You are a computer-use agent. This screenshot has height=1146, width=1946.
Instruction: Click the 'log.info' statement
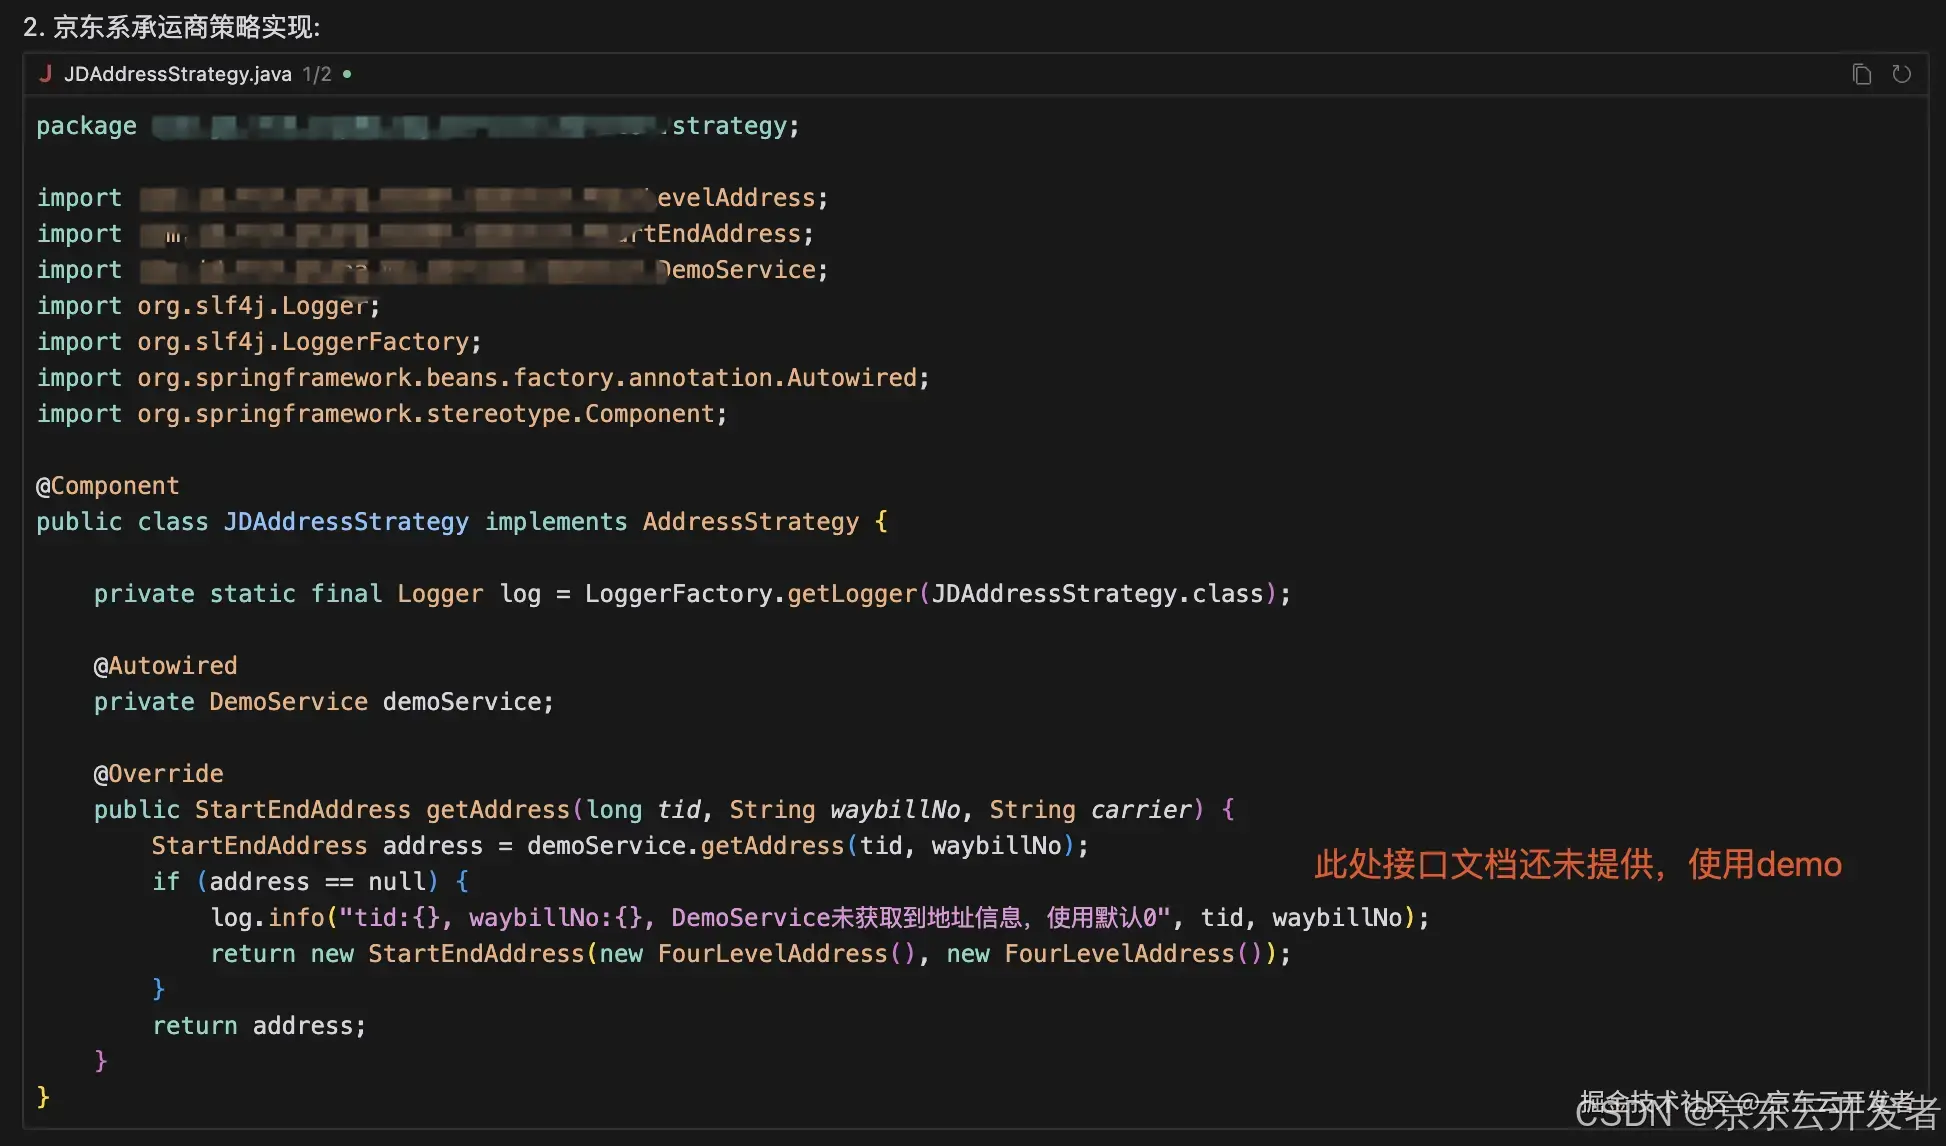[x=820, y=918]
